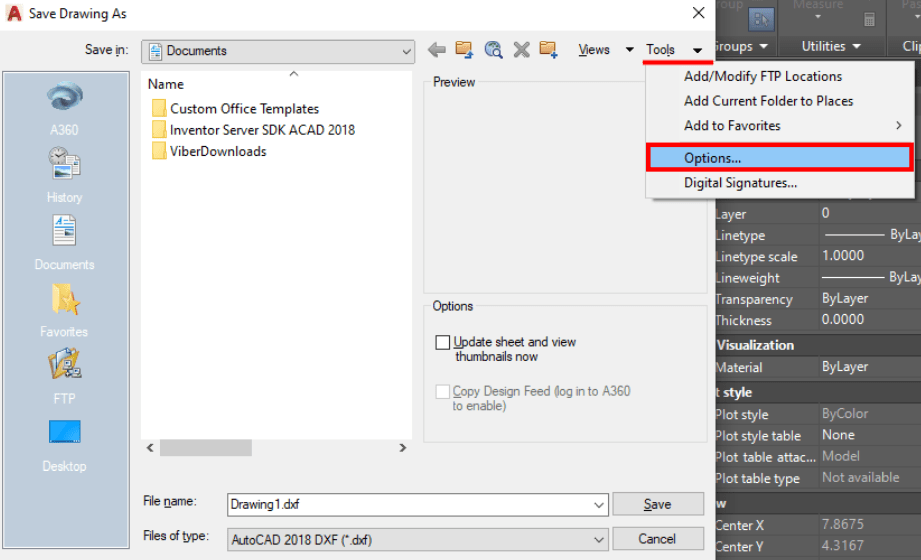Click the horizontal scrollbar thumb in file list
Viewport: 921px width, 560px height.
[x=206, y=448]
